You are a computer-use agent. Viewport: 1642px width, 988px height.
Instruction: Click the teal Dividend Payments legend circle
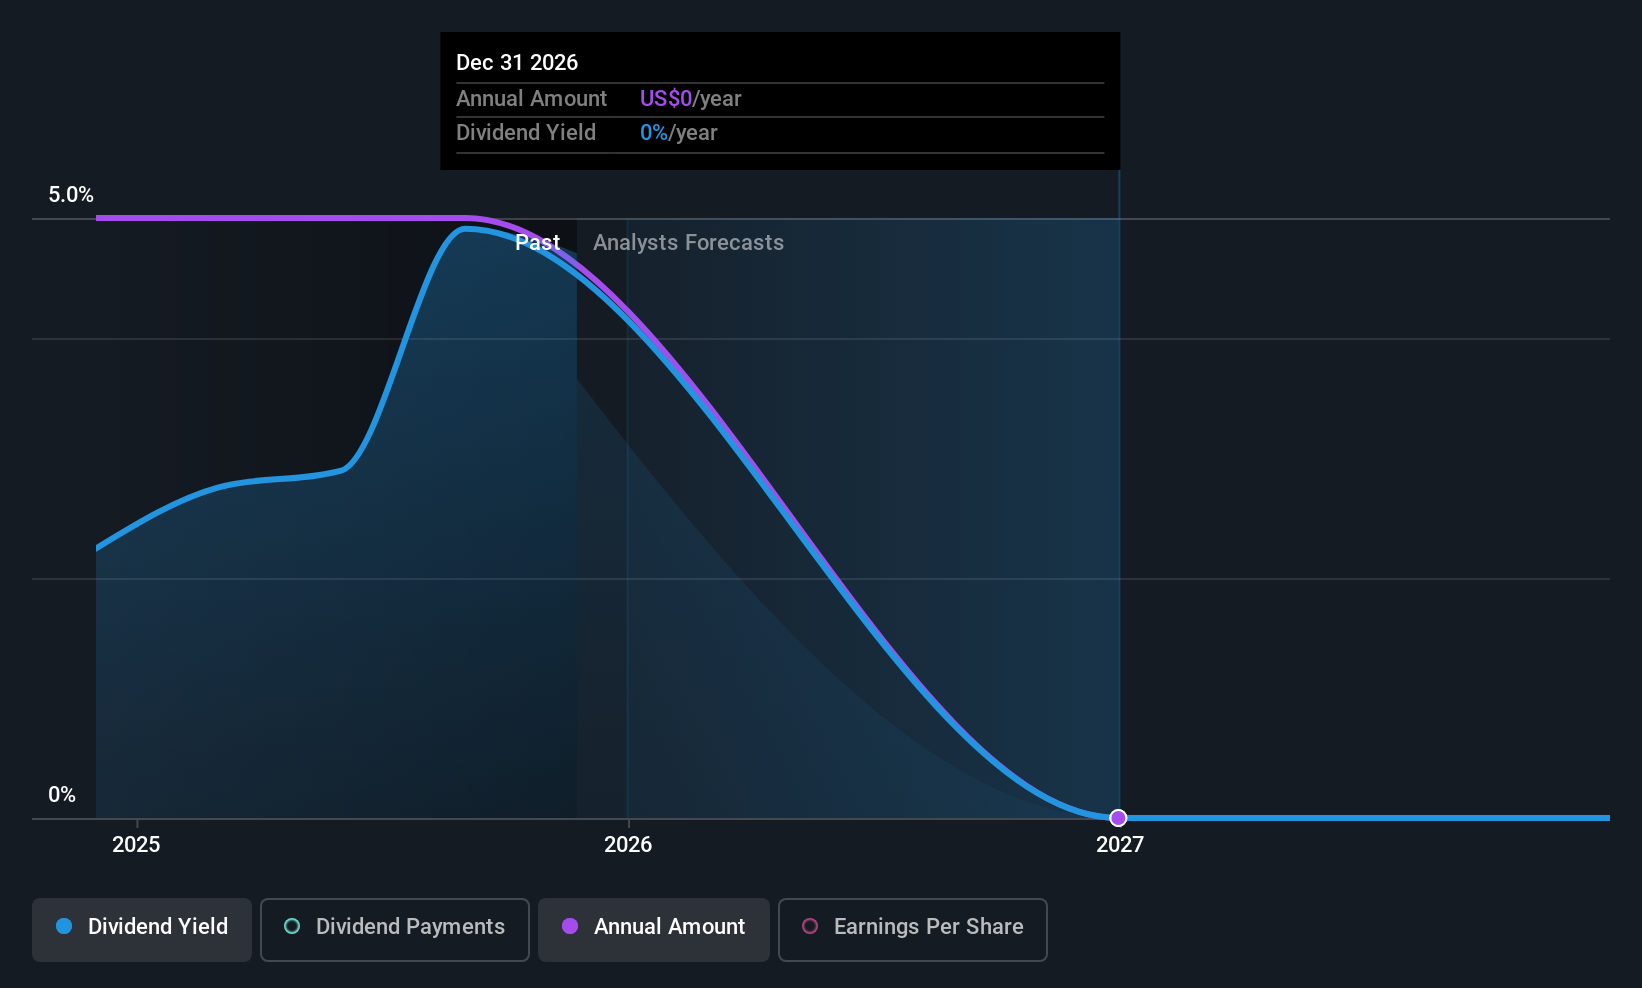292,926
